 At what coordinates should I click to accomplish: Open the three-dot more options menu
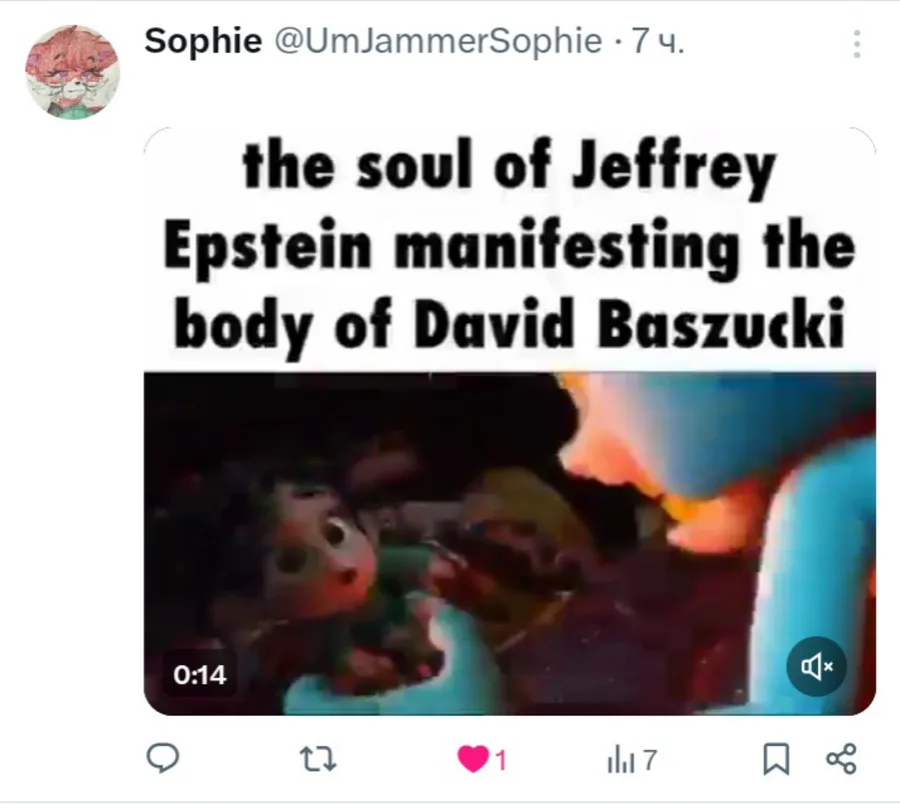[857, 44]
